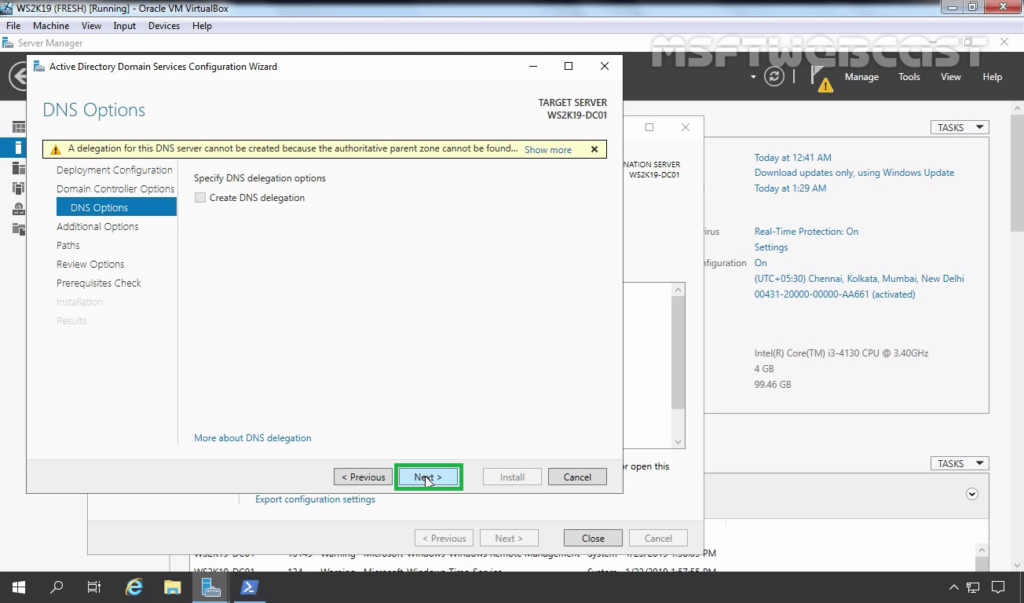
Task: Click Previous in the AD DS wizard
Action: point(363,477)
